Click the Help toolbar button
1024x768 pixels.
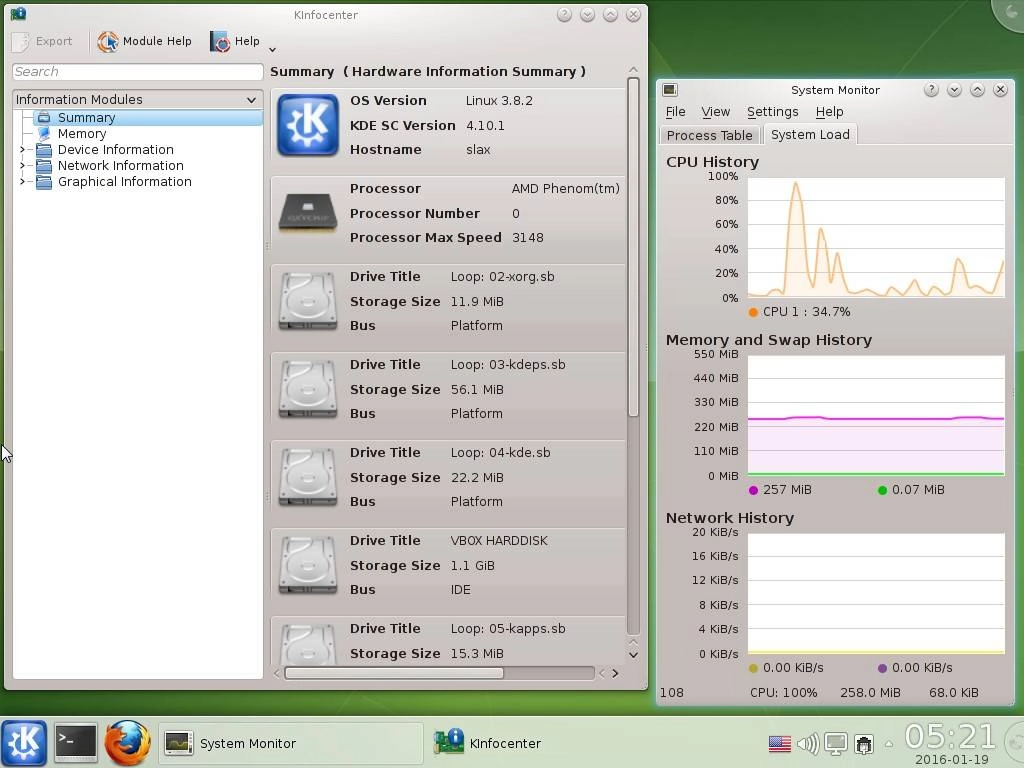(x=234, y=41)
